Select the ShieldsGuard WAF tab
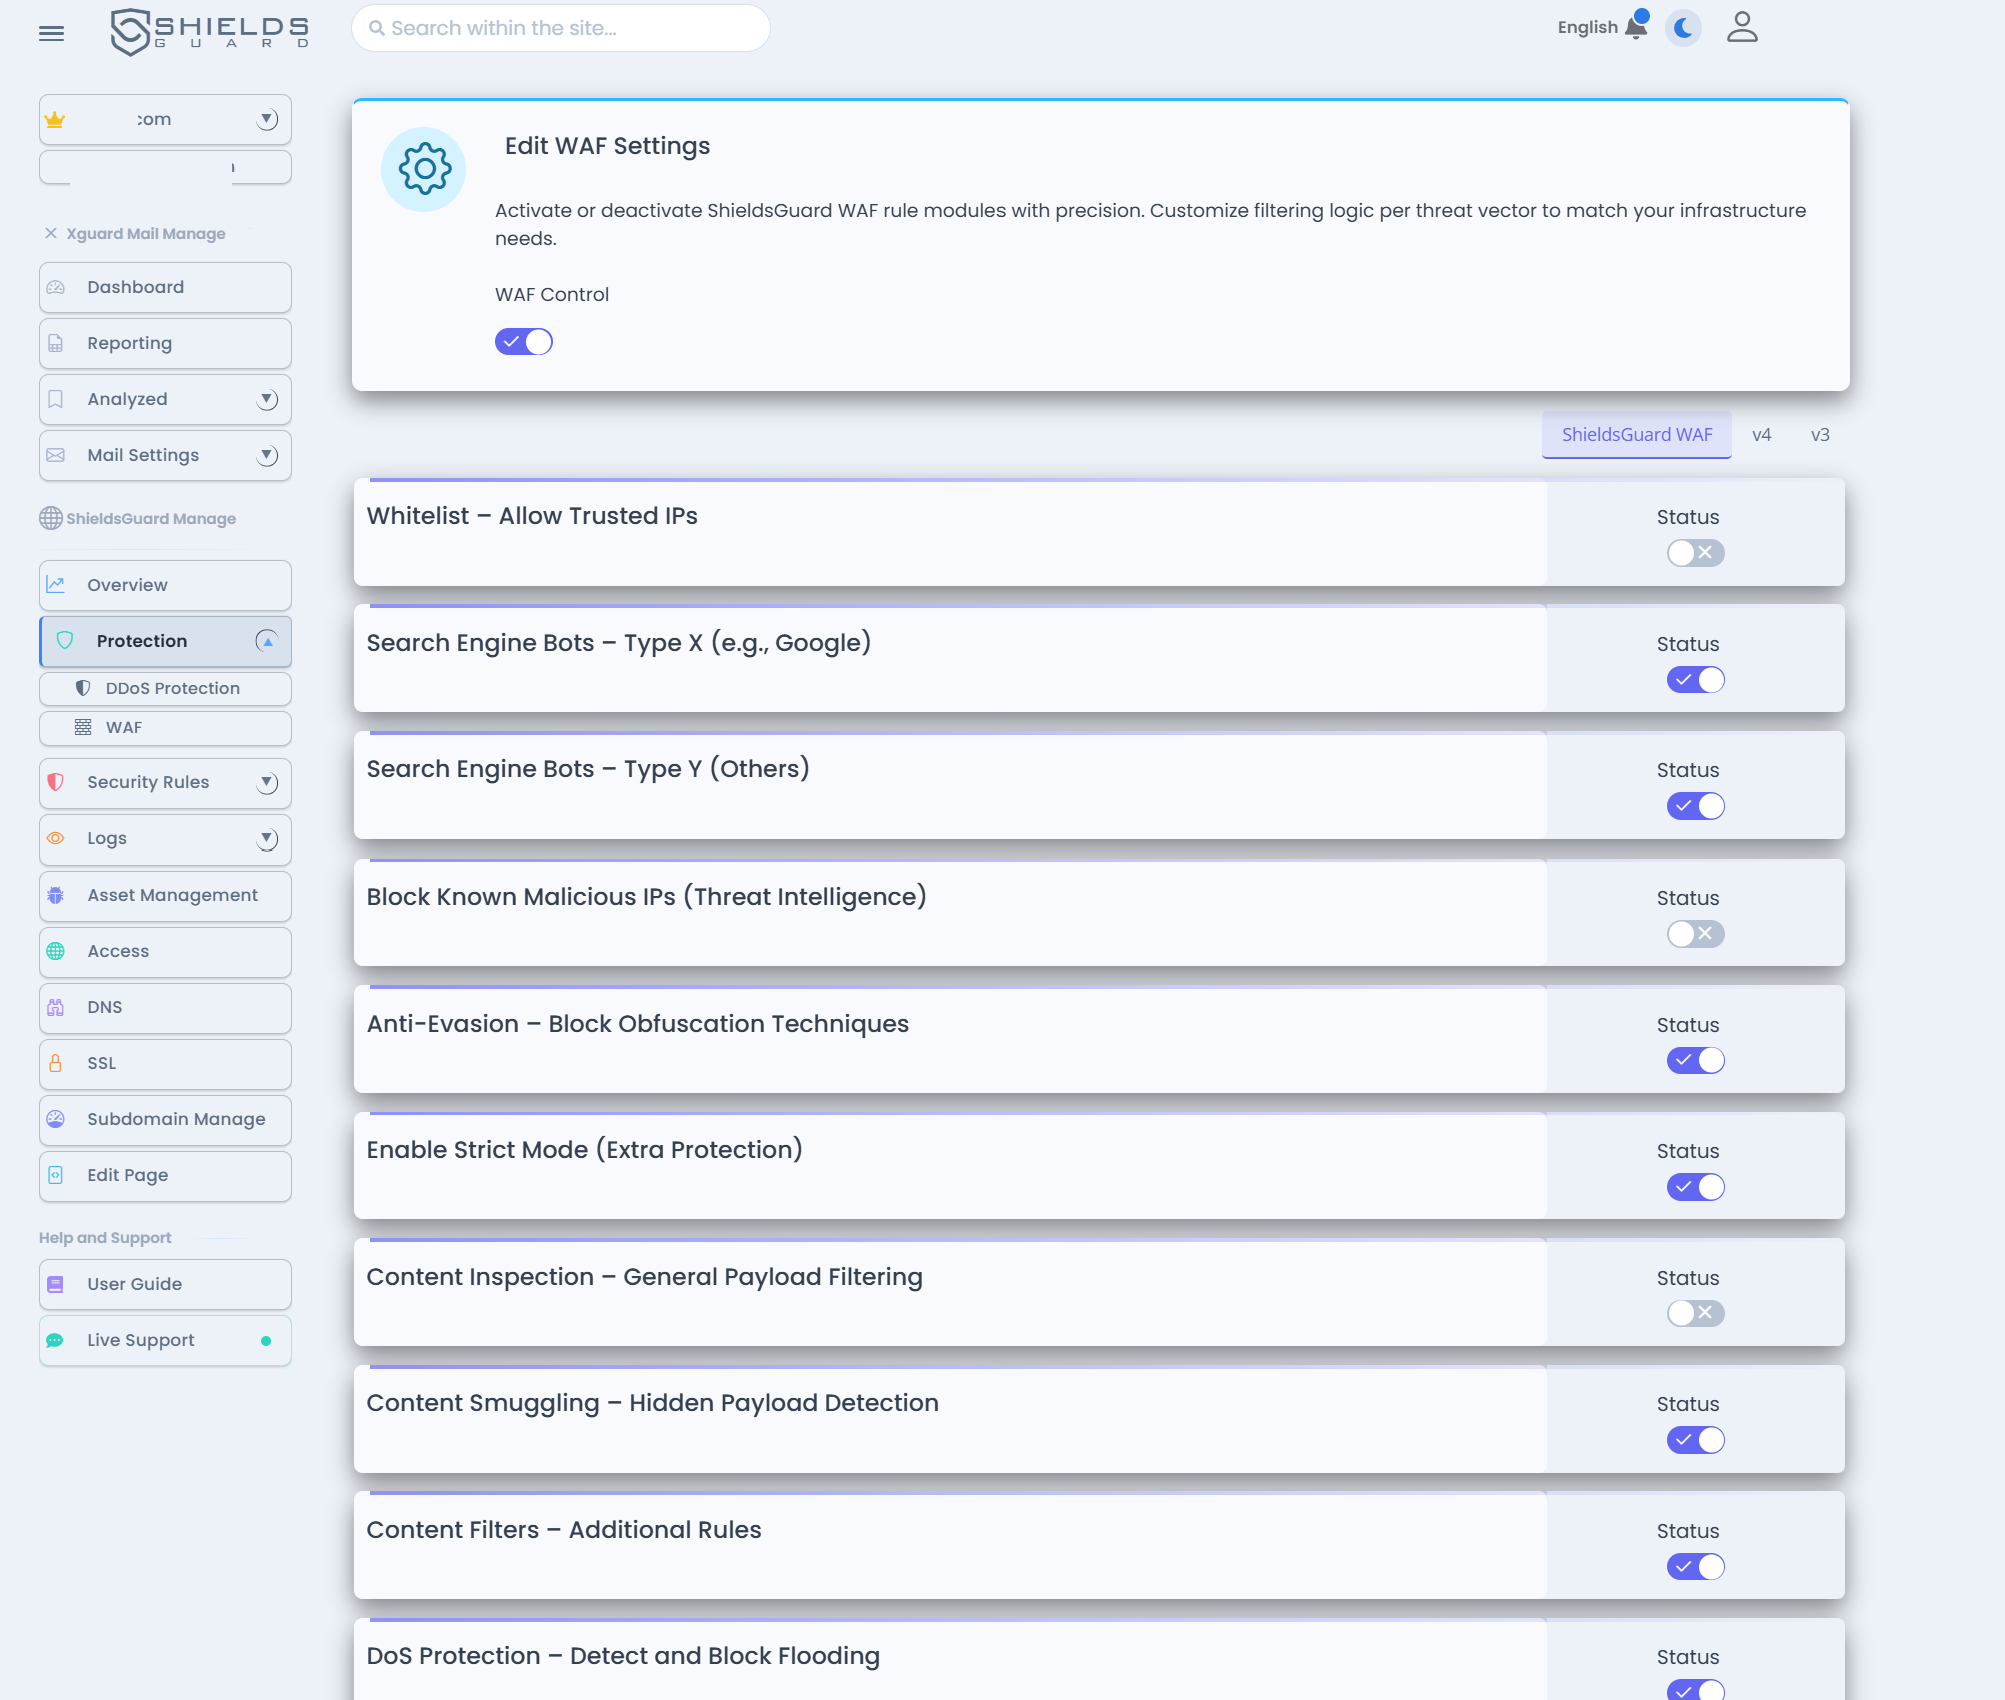This screenshot has height=1700, width=2005. [x=1636, y=435]
